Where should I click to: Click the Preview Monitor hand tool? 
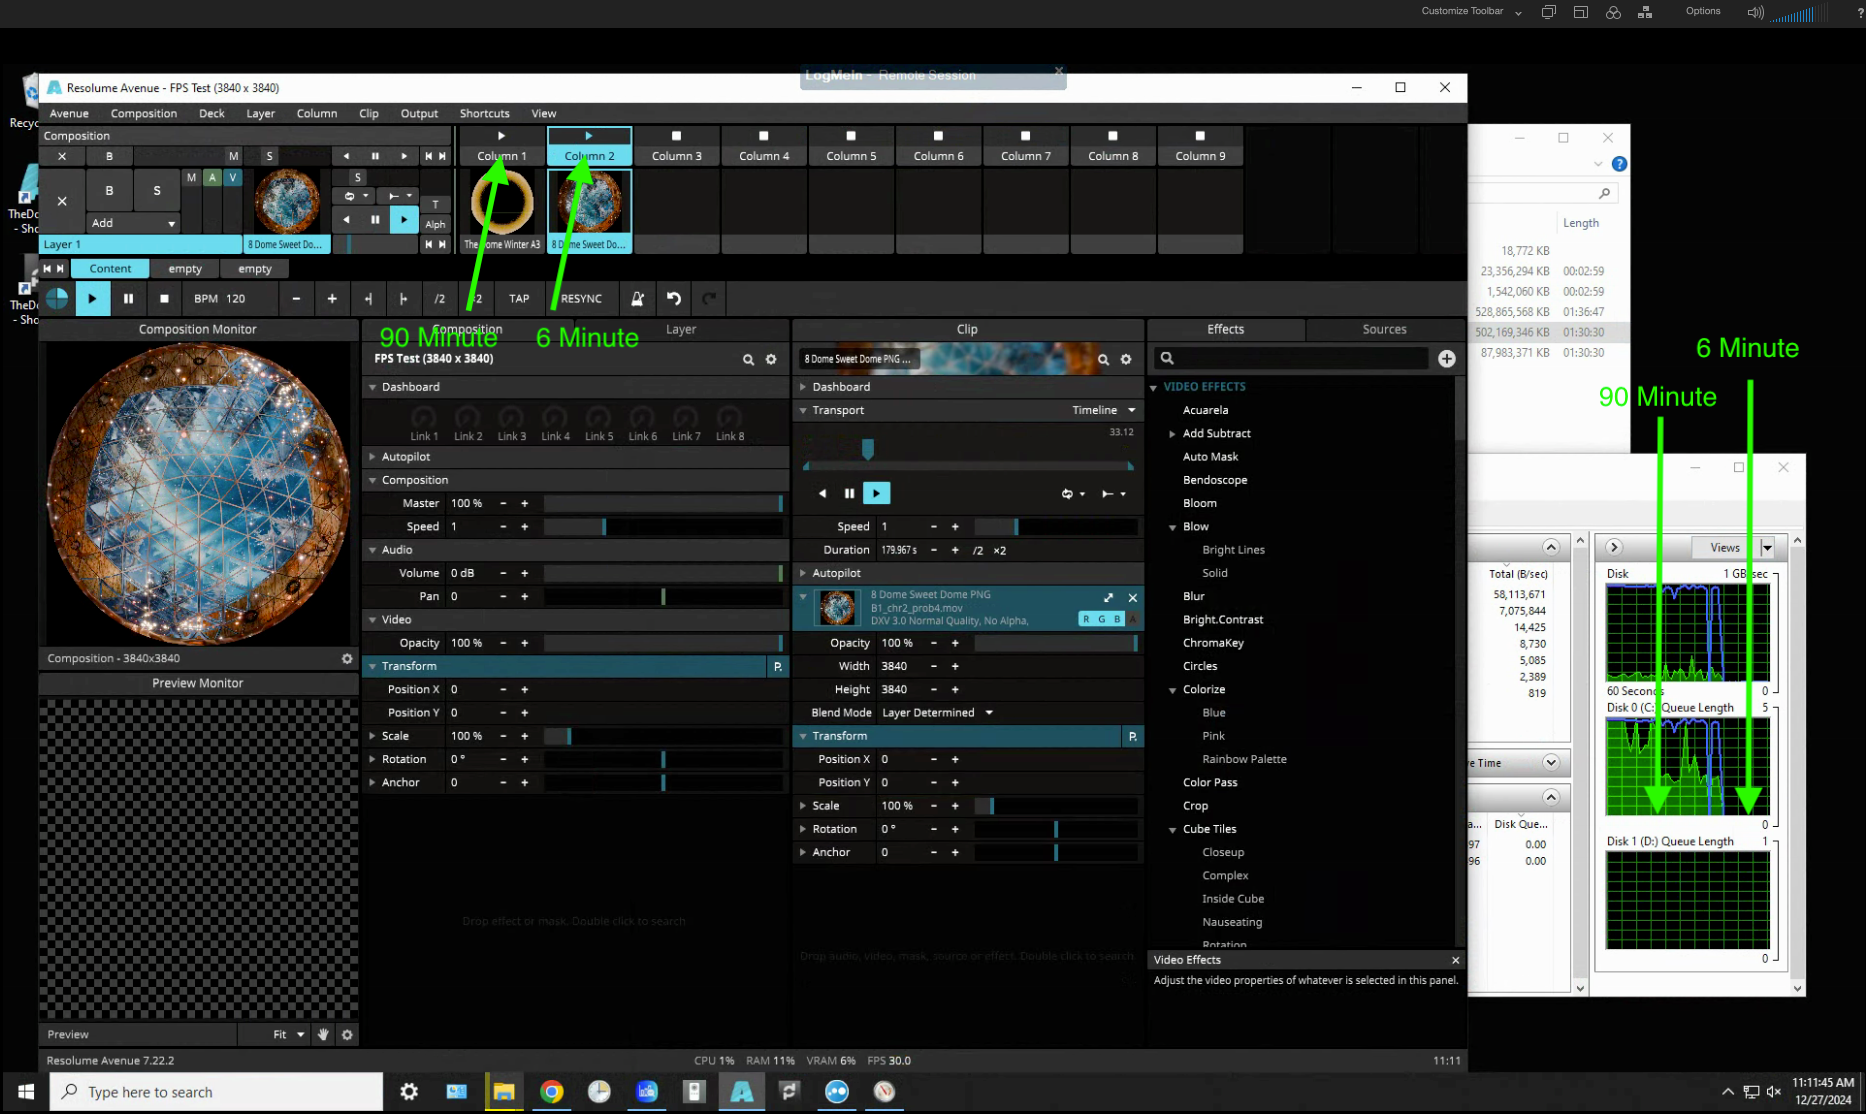click(x=323, y=1034)
